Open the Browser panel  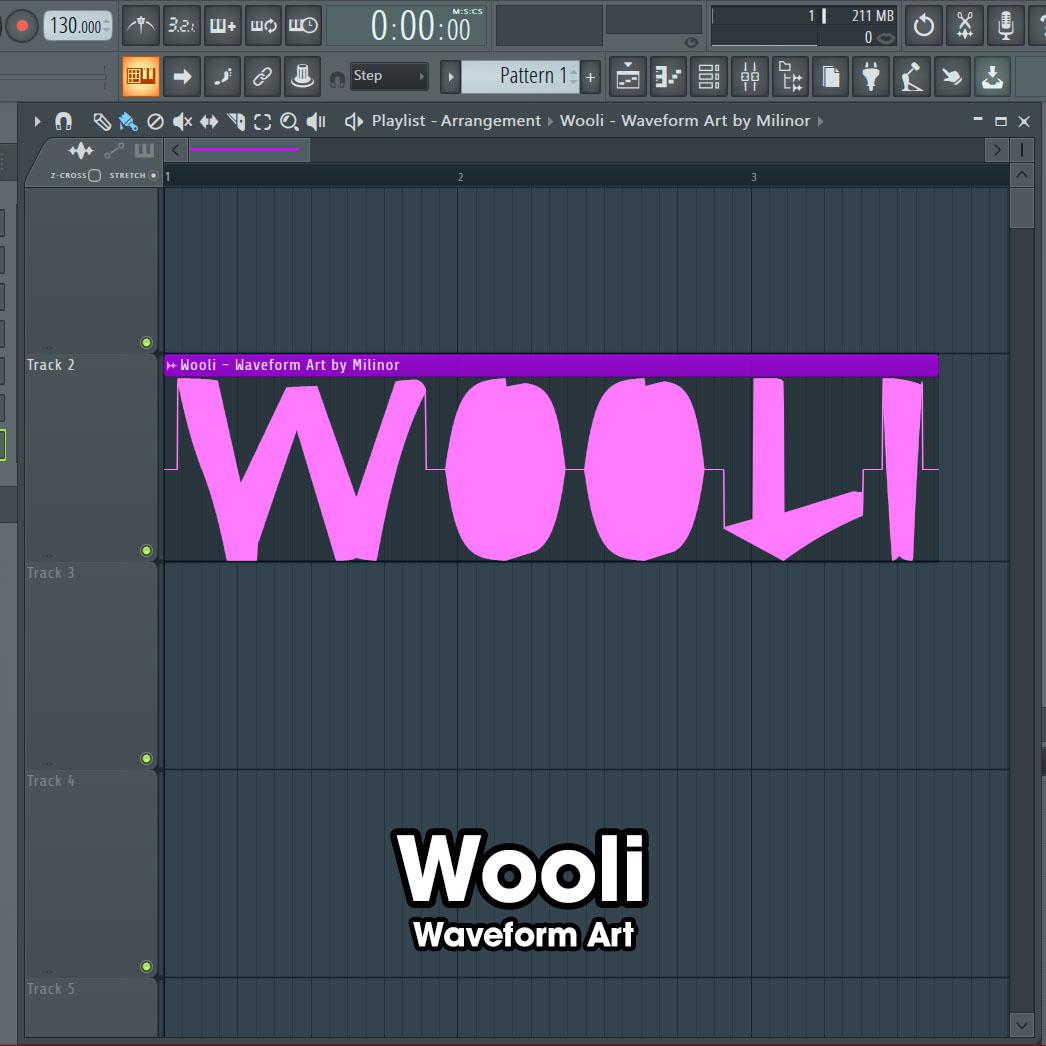coord(790,76)
